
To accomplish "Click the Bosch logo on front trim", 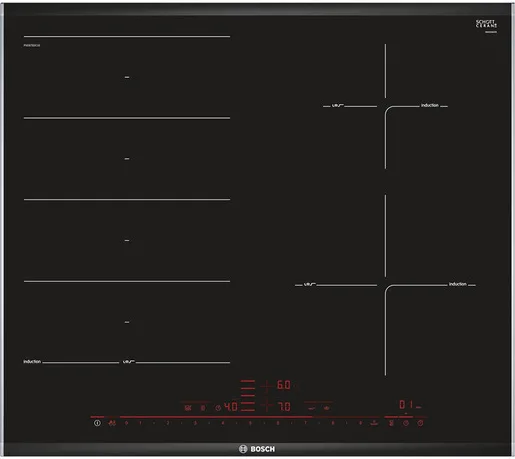I will click(x=257, y=449).
